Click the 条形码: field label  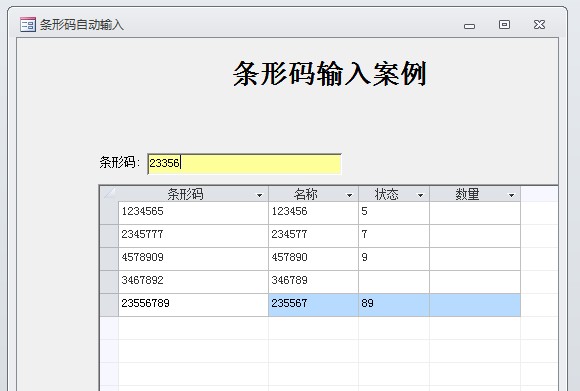click(119, 162)
